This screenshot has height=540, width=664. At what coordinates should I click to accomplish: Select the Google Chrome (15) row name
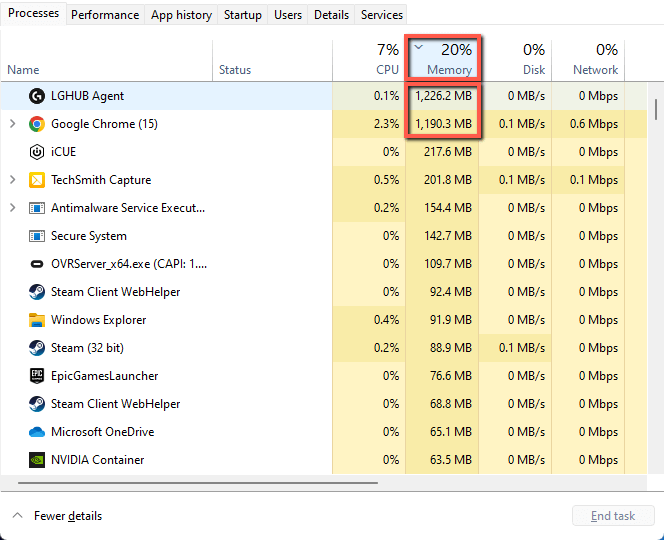pyautogui.click(x=104, y=124)
